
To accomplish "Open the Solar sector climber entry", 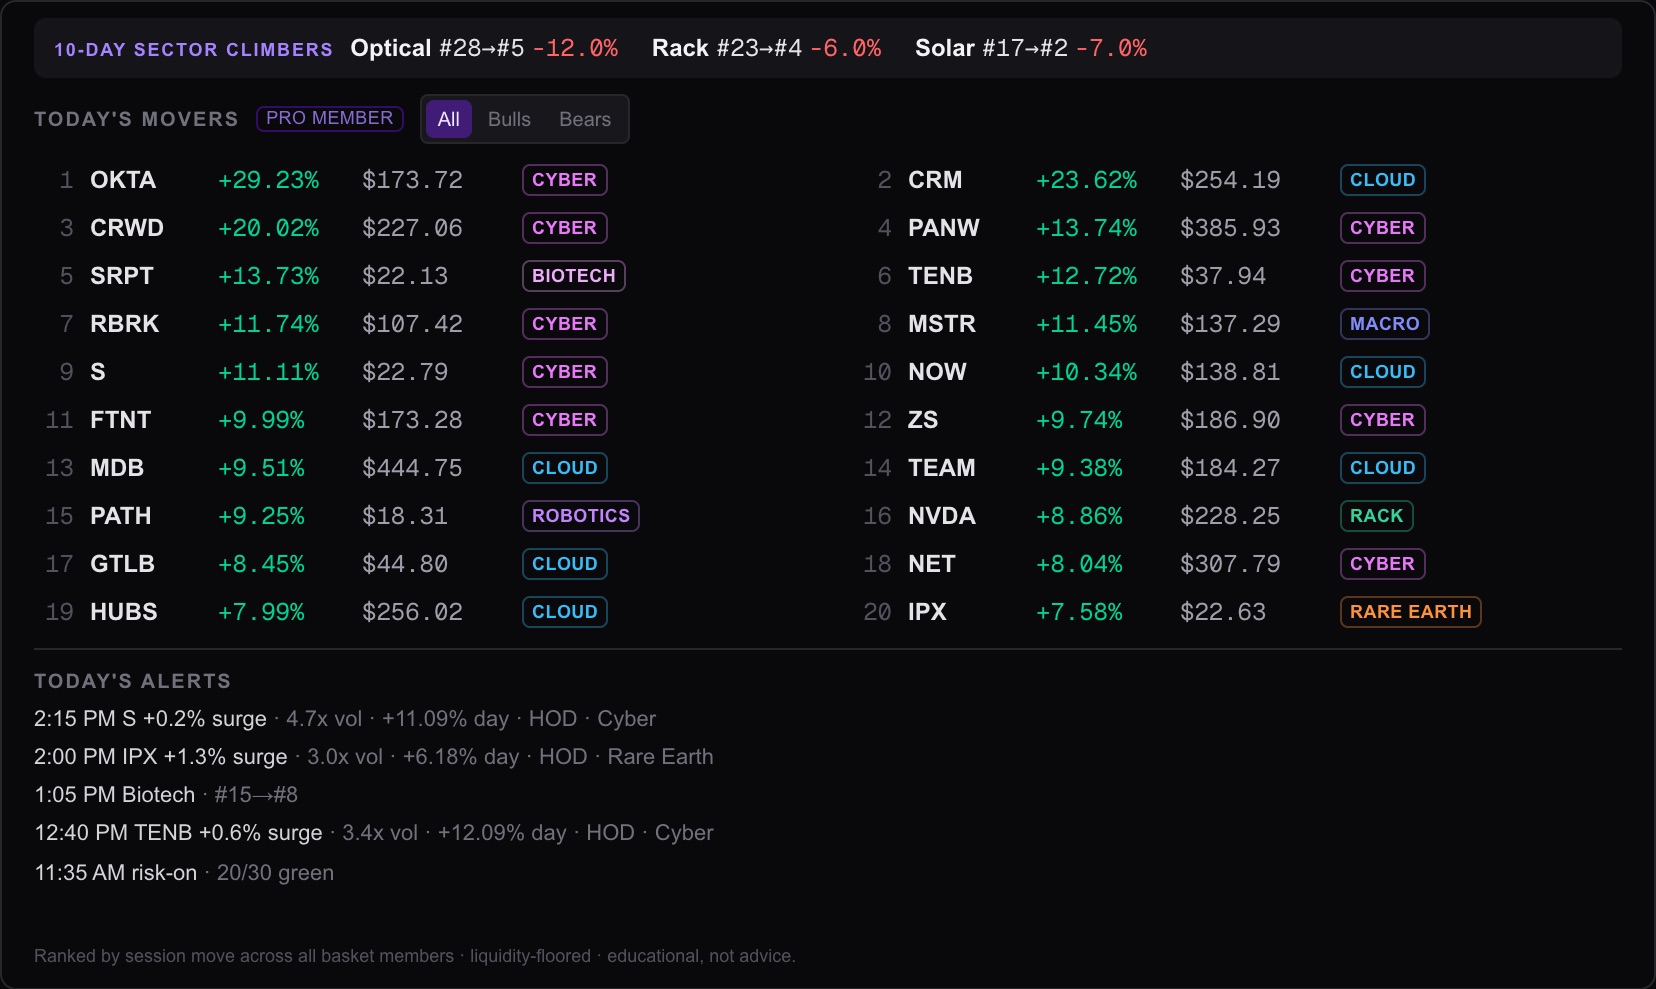I will pyautogui.click(x=1031, y=48).
